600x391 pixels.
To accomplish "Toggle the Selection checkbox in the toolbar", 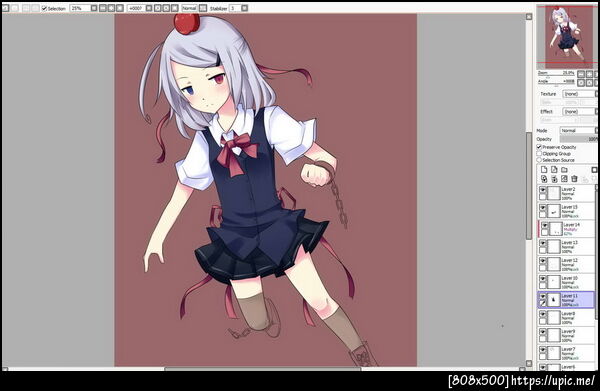I will click(x=44, y=8).
